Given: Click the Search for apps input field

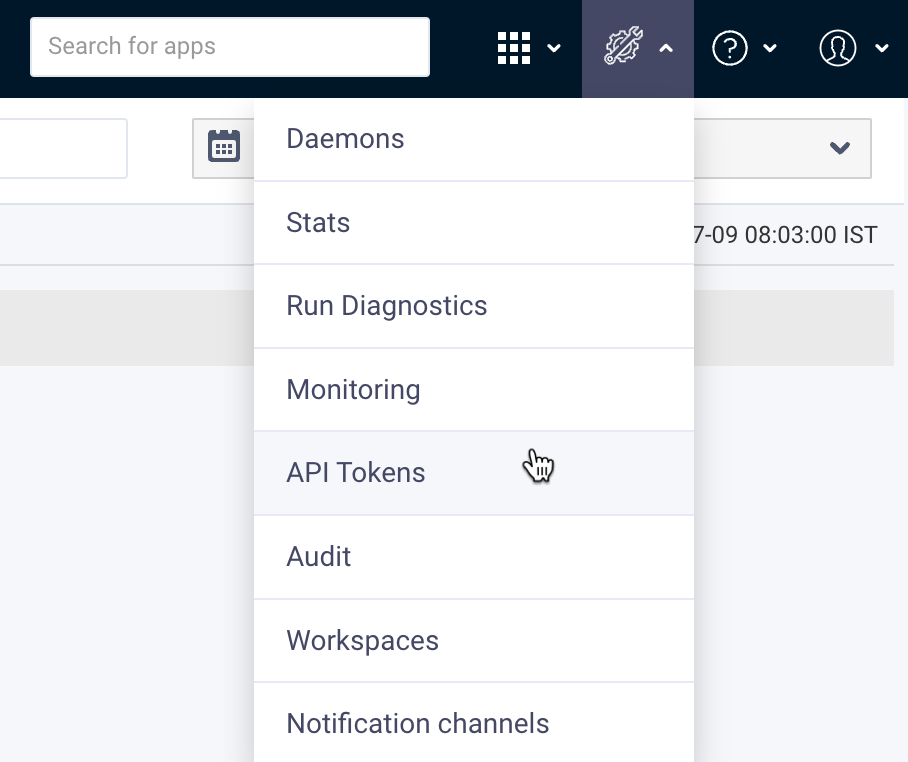Looking at the screenshot, I should click(x=230, y=46).
